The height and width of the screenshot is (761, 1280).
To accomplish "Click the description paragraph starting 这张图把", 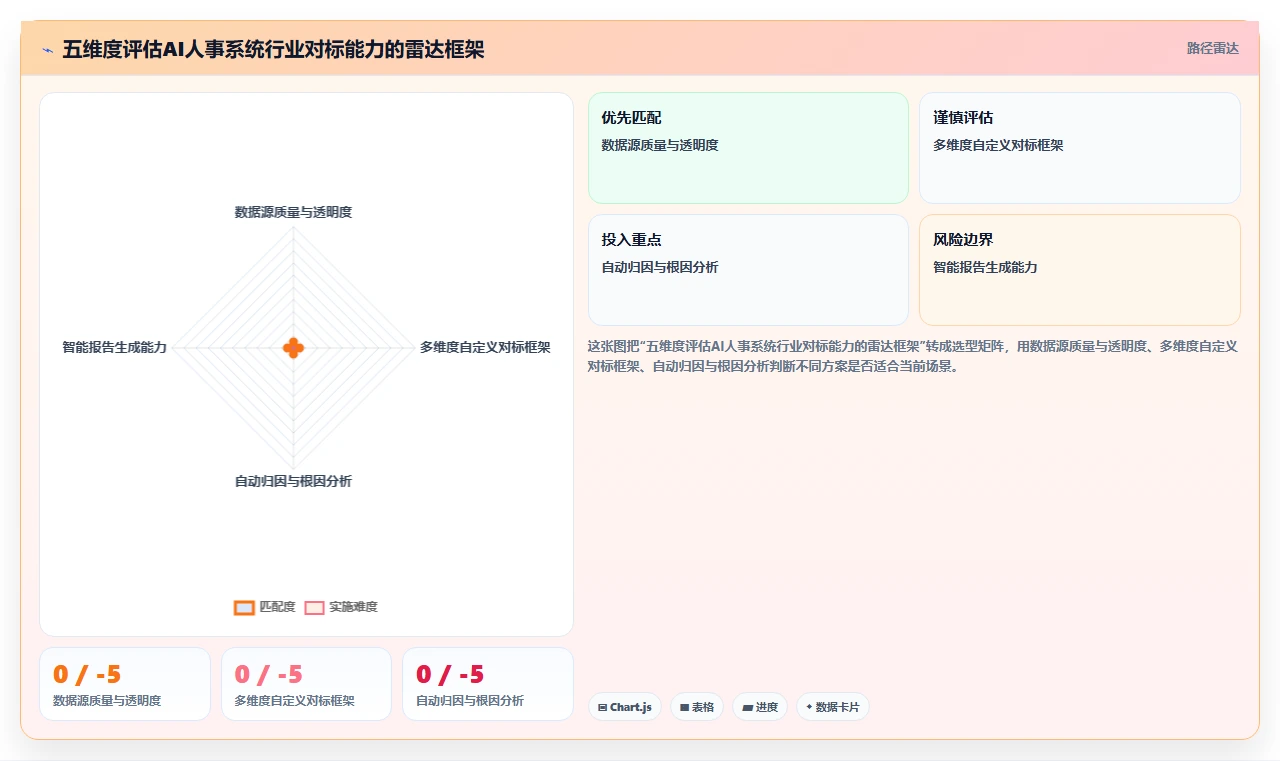I will tap(913, 356).
